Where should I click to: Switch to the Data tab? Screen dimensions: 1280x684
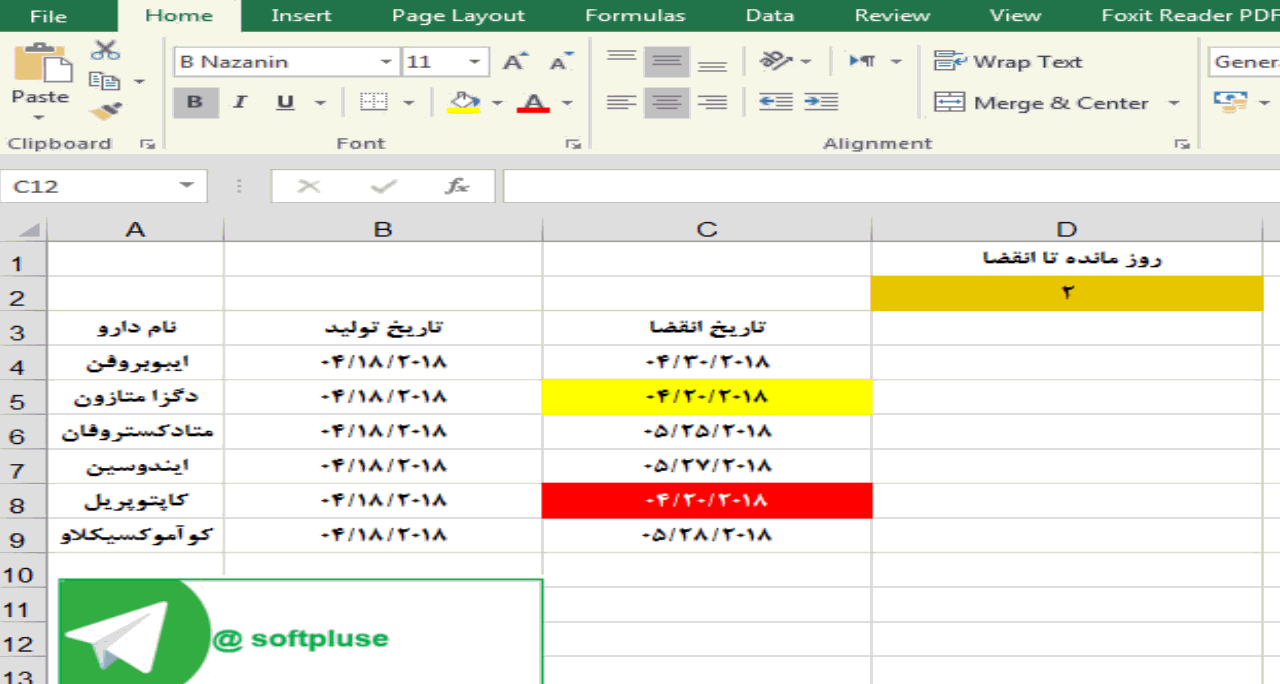click(x=770, y=16)
